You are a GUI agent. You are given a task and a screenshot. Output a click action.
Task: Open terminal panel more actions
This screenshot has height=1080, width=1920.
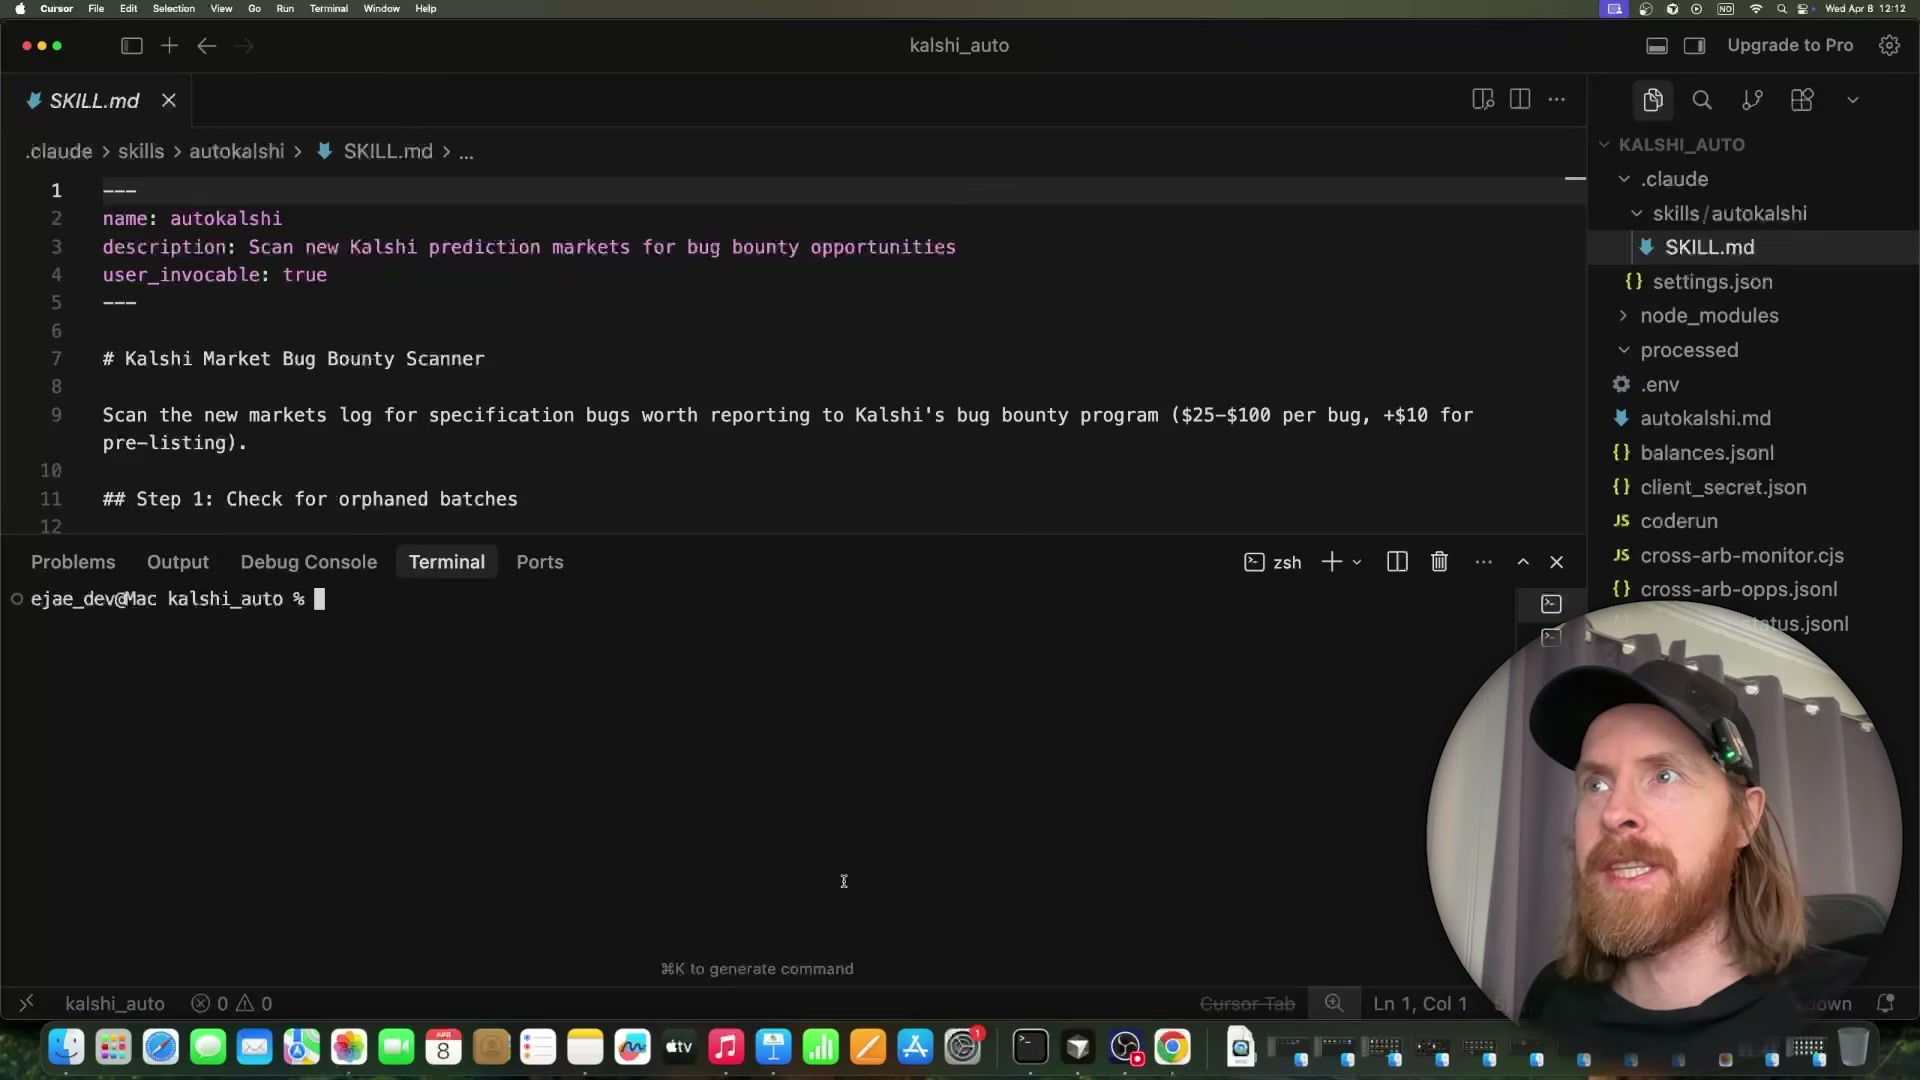(x=1484, y=562)
